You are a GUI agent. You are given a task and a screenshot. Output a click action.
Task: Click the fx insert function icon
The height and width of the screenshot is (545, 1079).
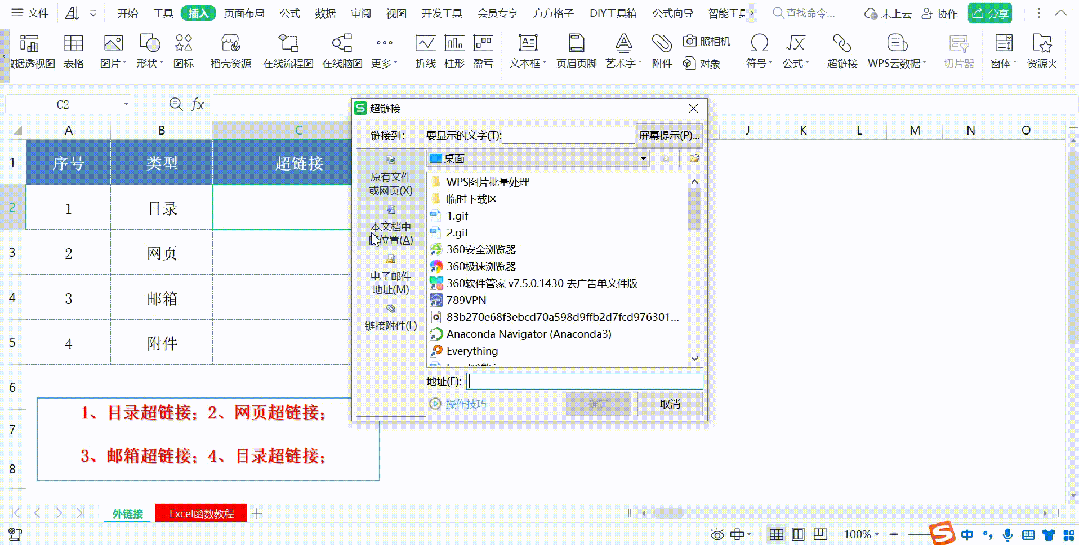coord(198,104)
